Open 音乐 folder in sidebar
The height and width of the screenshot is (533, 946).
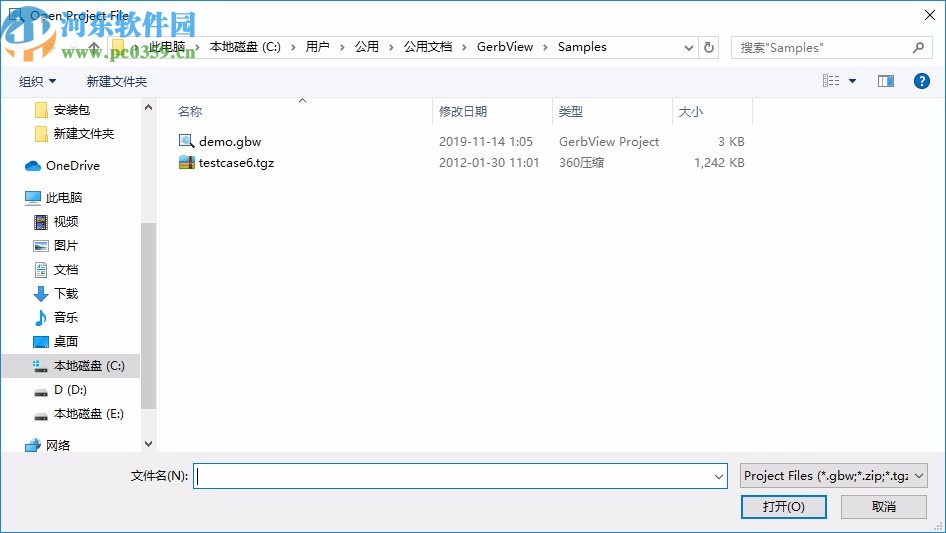pos(56,318)
